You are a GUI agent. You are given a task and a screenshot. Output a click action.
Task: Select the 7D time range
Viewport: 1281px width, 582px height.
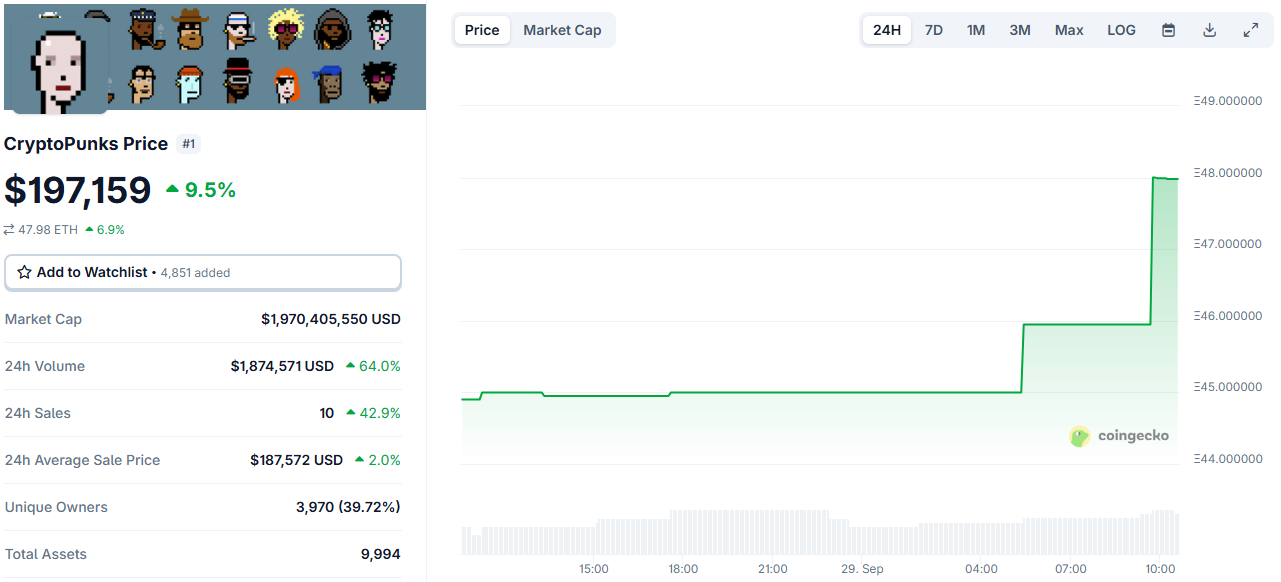point(933,30)
